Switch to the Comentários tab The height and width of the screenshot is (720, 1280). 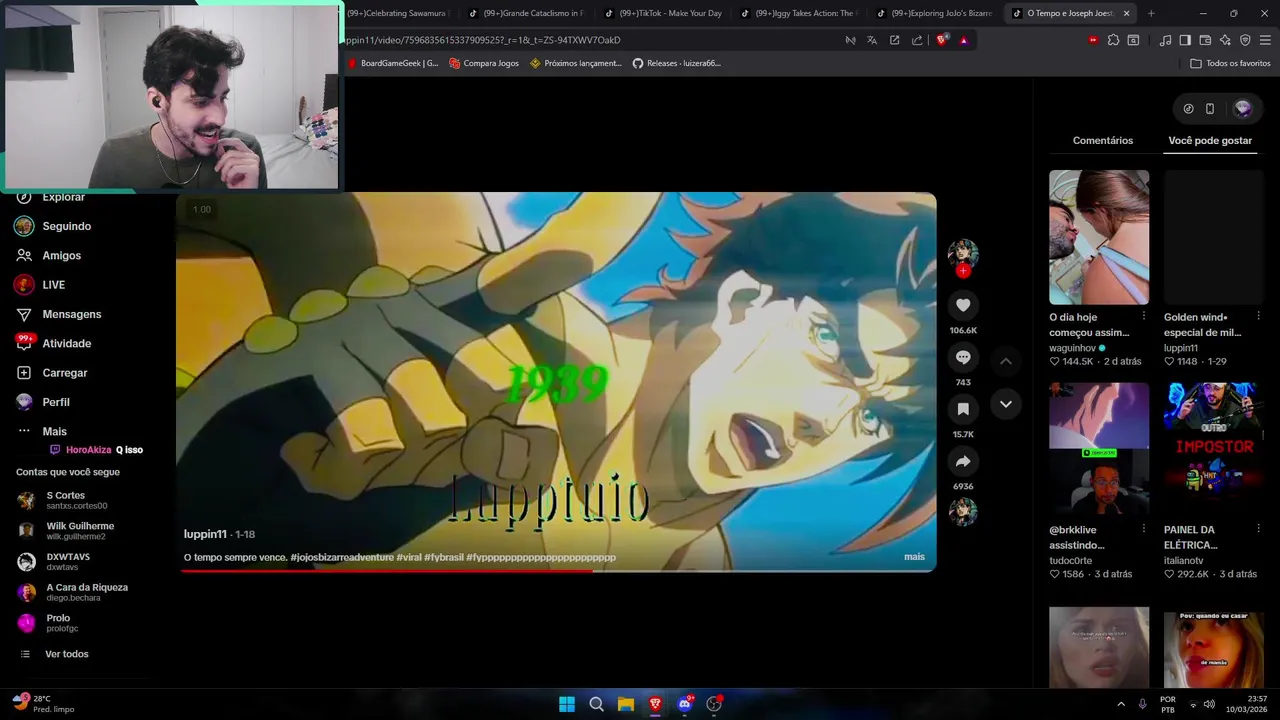1102,140
